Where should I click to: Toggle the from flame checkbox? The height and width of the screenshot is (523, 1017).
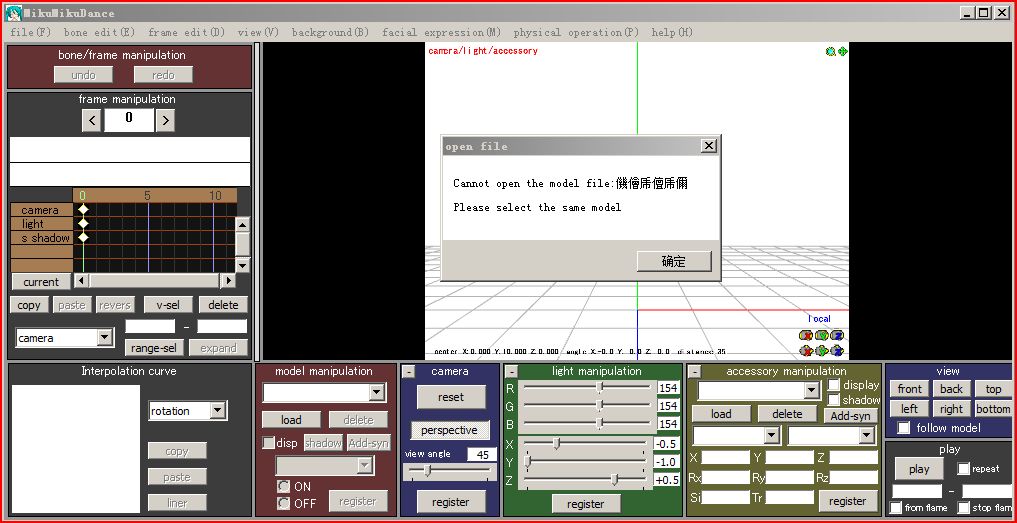[896, 507]
